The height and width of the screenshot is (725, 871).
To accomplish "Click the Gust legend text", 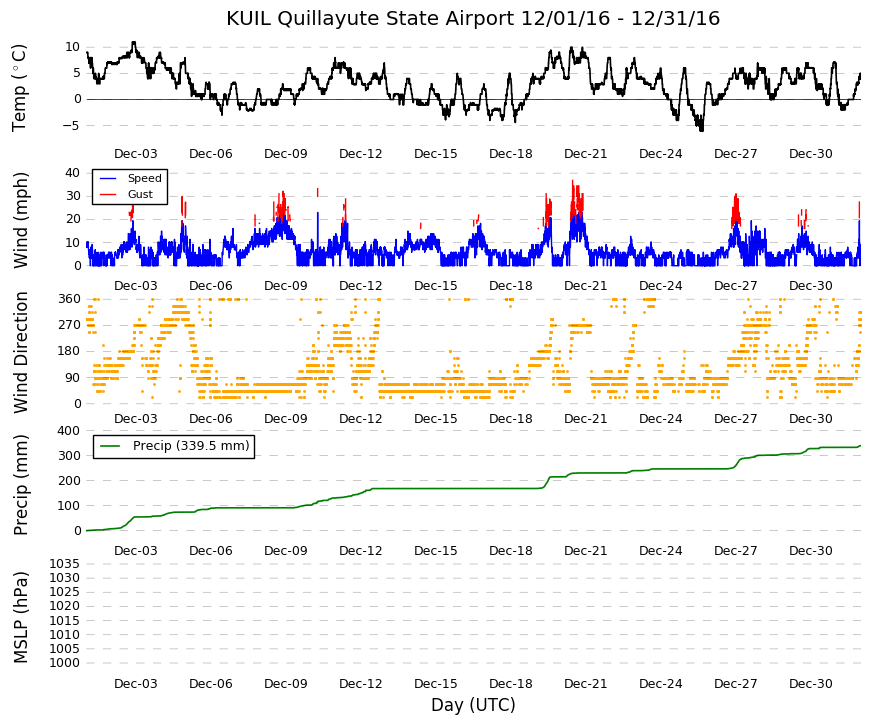I will pyautogui.click(x=140, y=194).
